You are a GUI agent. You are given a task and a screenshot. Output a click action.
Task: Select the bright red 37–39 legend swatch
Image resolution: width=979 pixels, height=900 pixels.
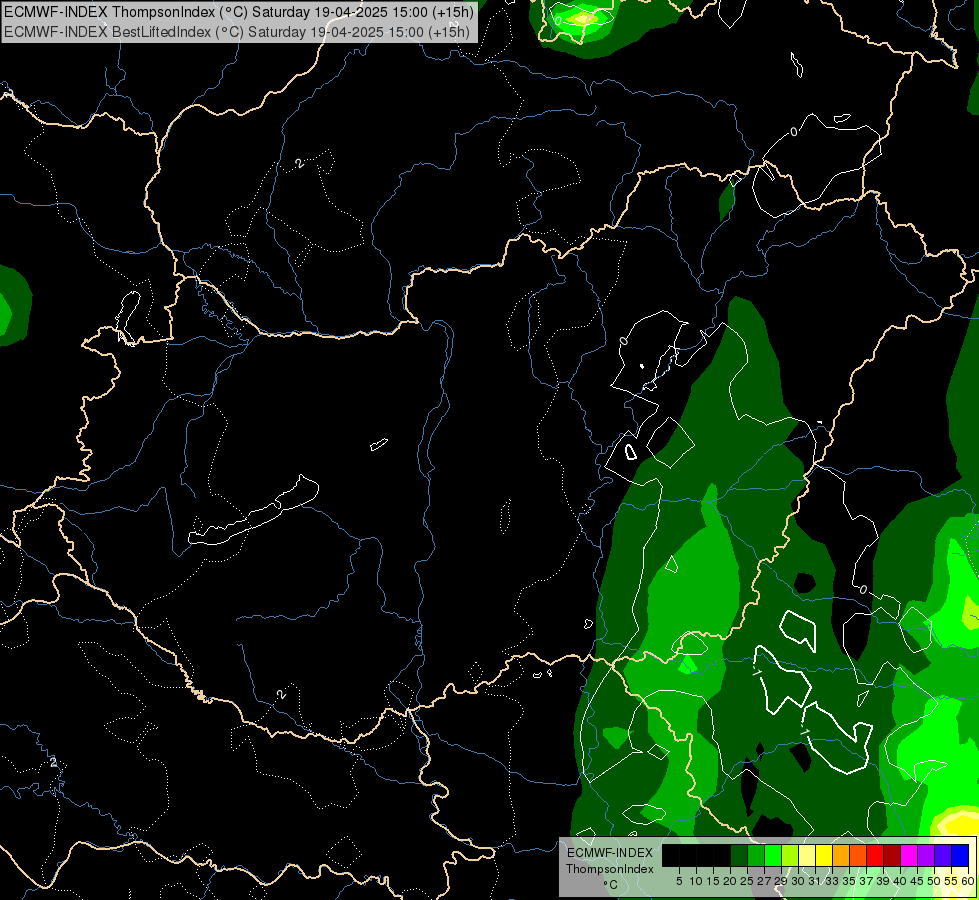(x=875, y=855)
